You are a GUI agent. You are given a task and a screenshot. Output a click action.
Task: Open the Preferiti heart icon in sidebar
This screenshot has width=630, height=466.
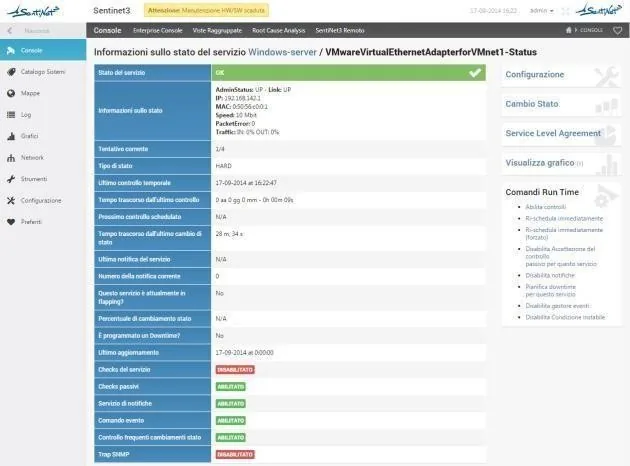(11, 222)
